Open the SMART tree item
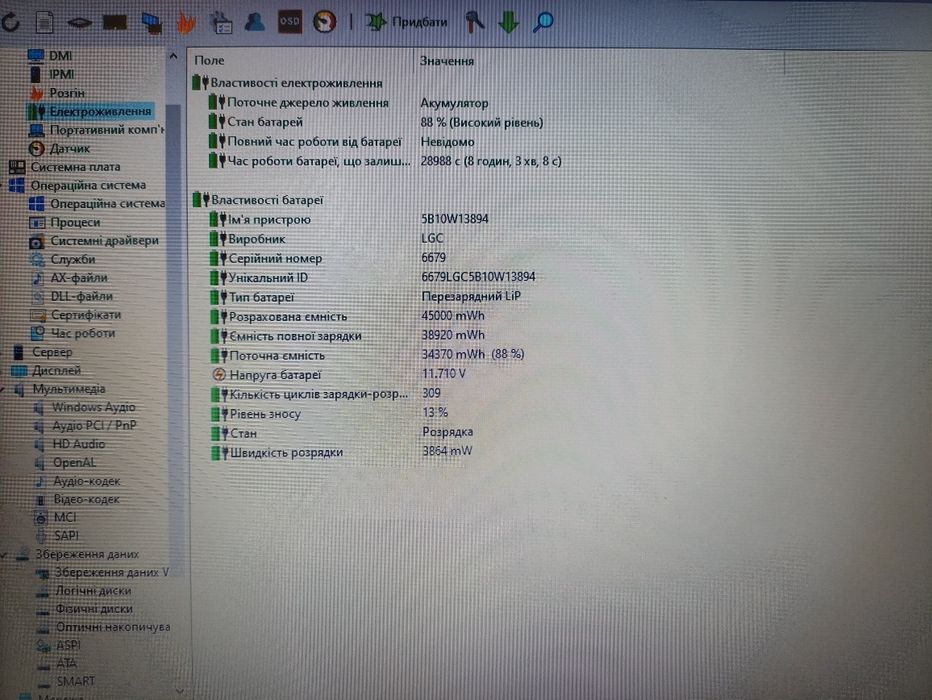This screenshot has width=932, height=700. tap(75, 681)
